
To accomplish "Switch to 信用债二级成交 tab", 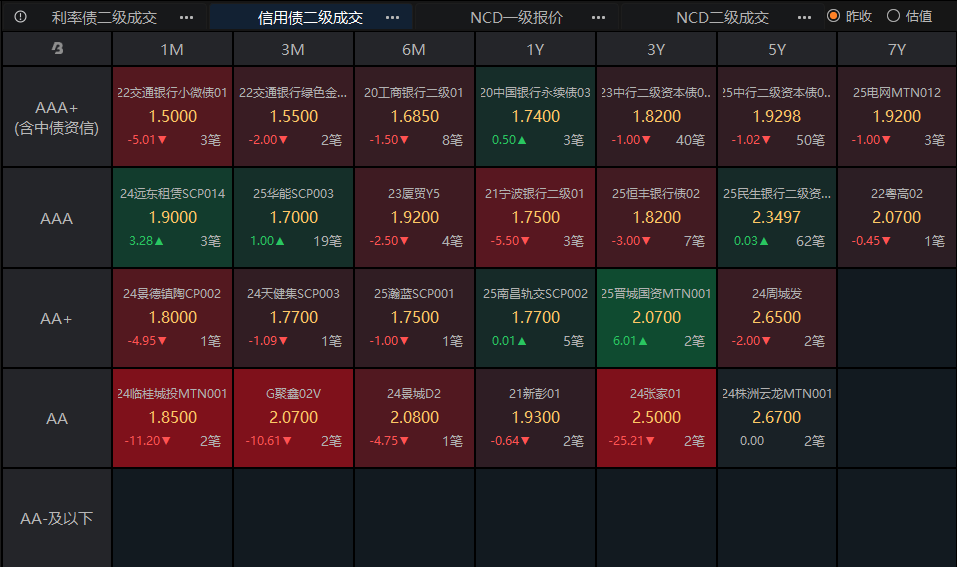I will [310, 17].
